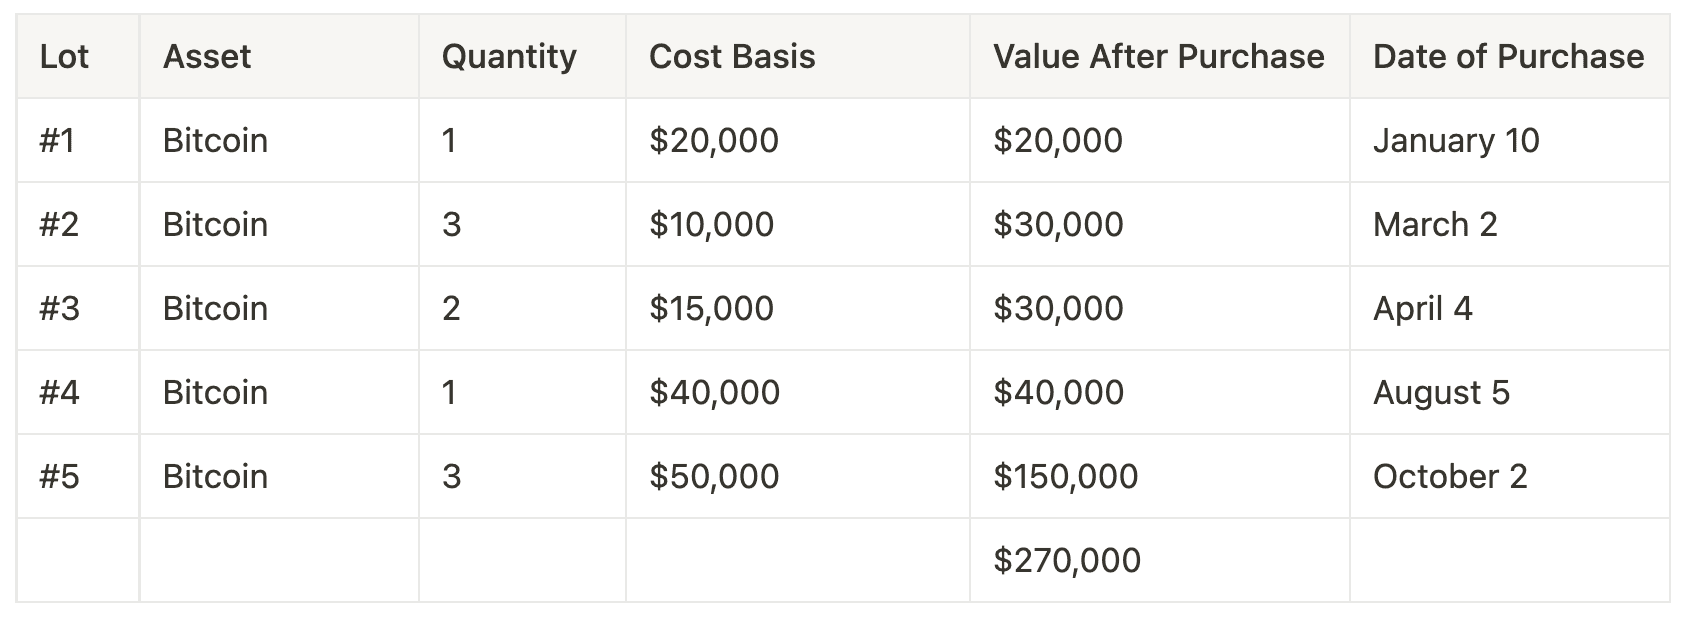Viewport: 1686px width, 618px height.
Task: Click the Date of Purchase header
Action: tap(1508, 57)
